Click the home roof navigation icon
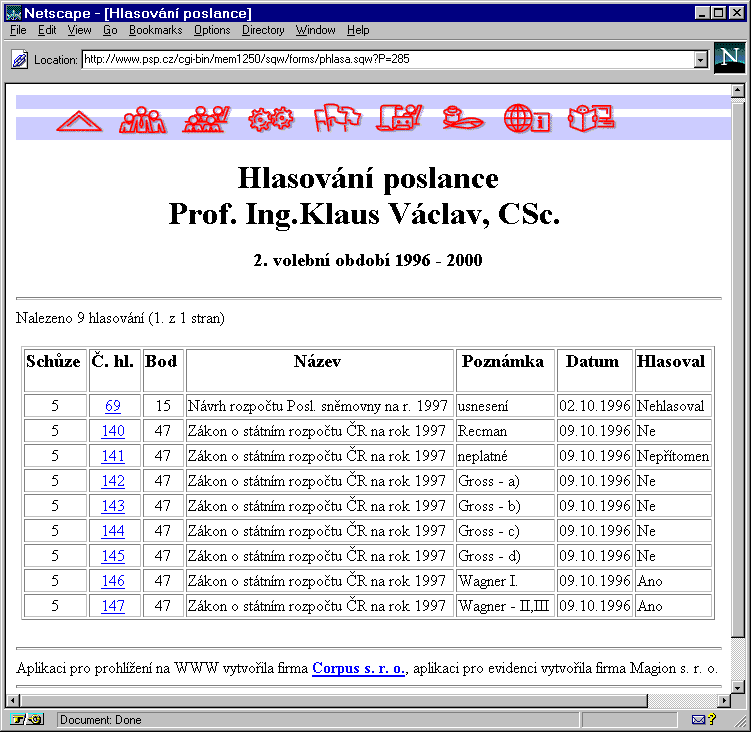Screen dimensions: 751x732 (x=79, y=120)
